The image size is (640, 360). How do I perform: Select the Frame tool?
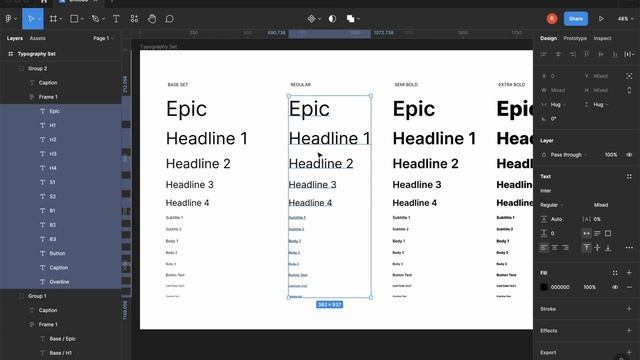[53, 19]
